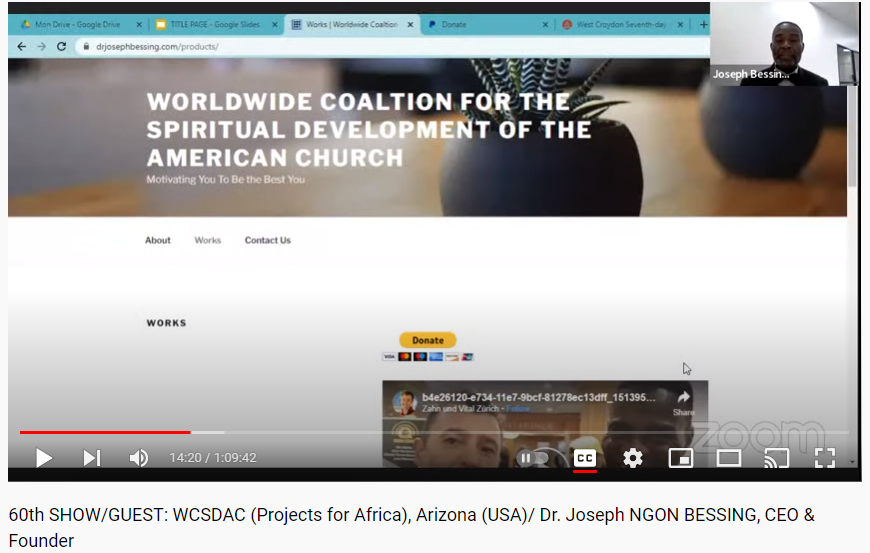Click the Follow link under Zahn und Vital Zürich

[x=518, y=409]
